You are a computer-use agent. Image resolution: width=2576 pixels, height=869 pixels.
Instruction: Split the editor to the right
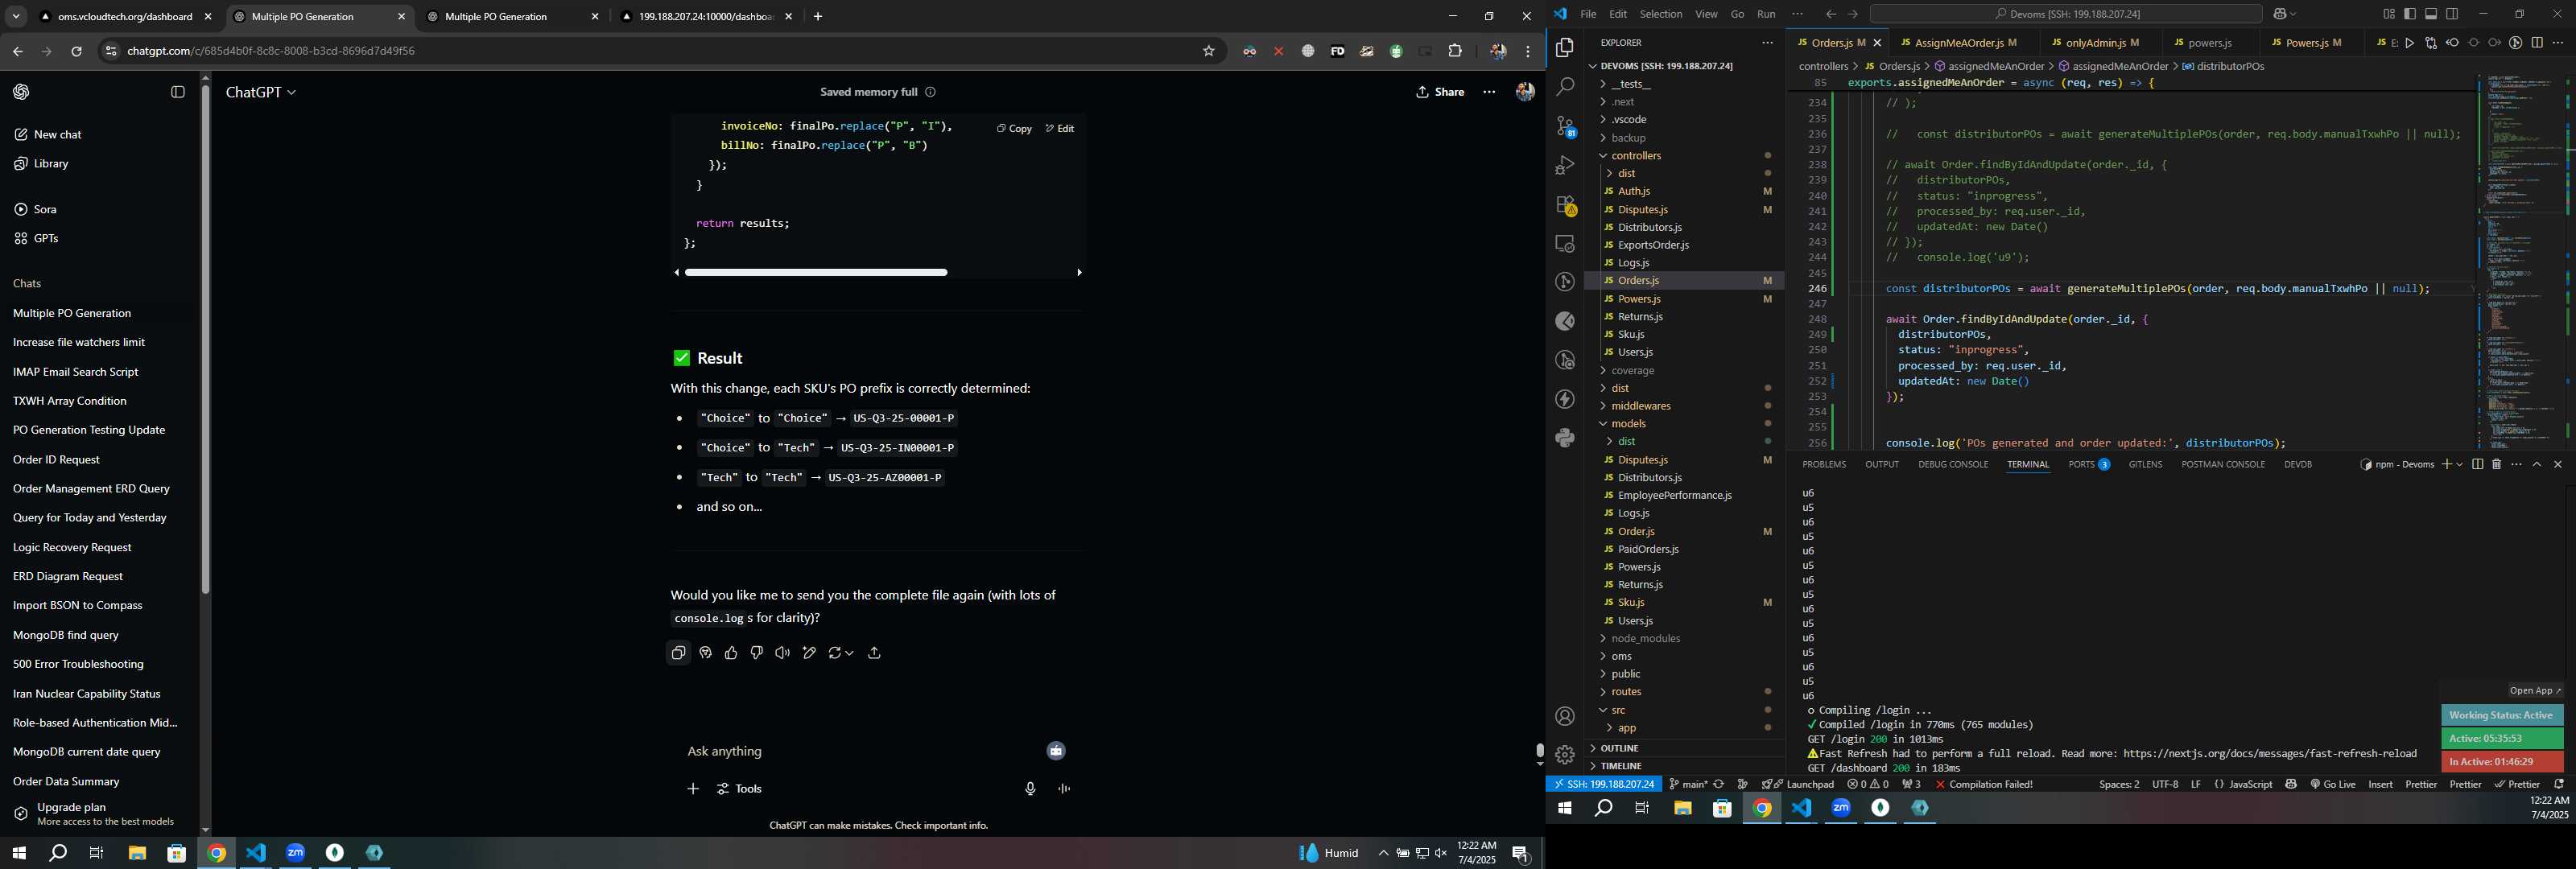click(x=2537, y=43)
